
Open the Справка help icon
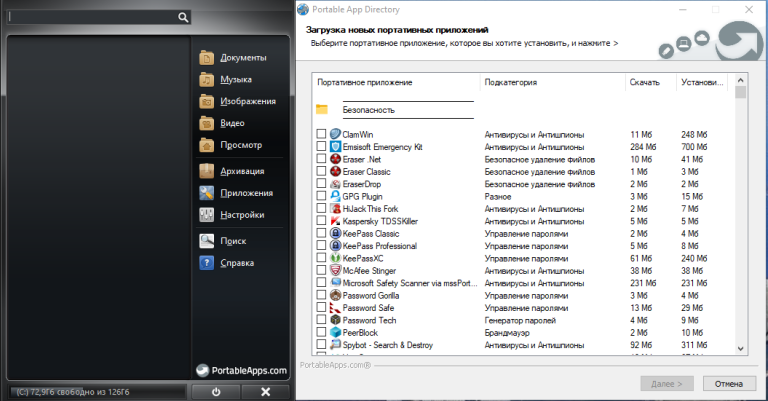coord(207,263)
